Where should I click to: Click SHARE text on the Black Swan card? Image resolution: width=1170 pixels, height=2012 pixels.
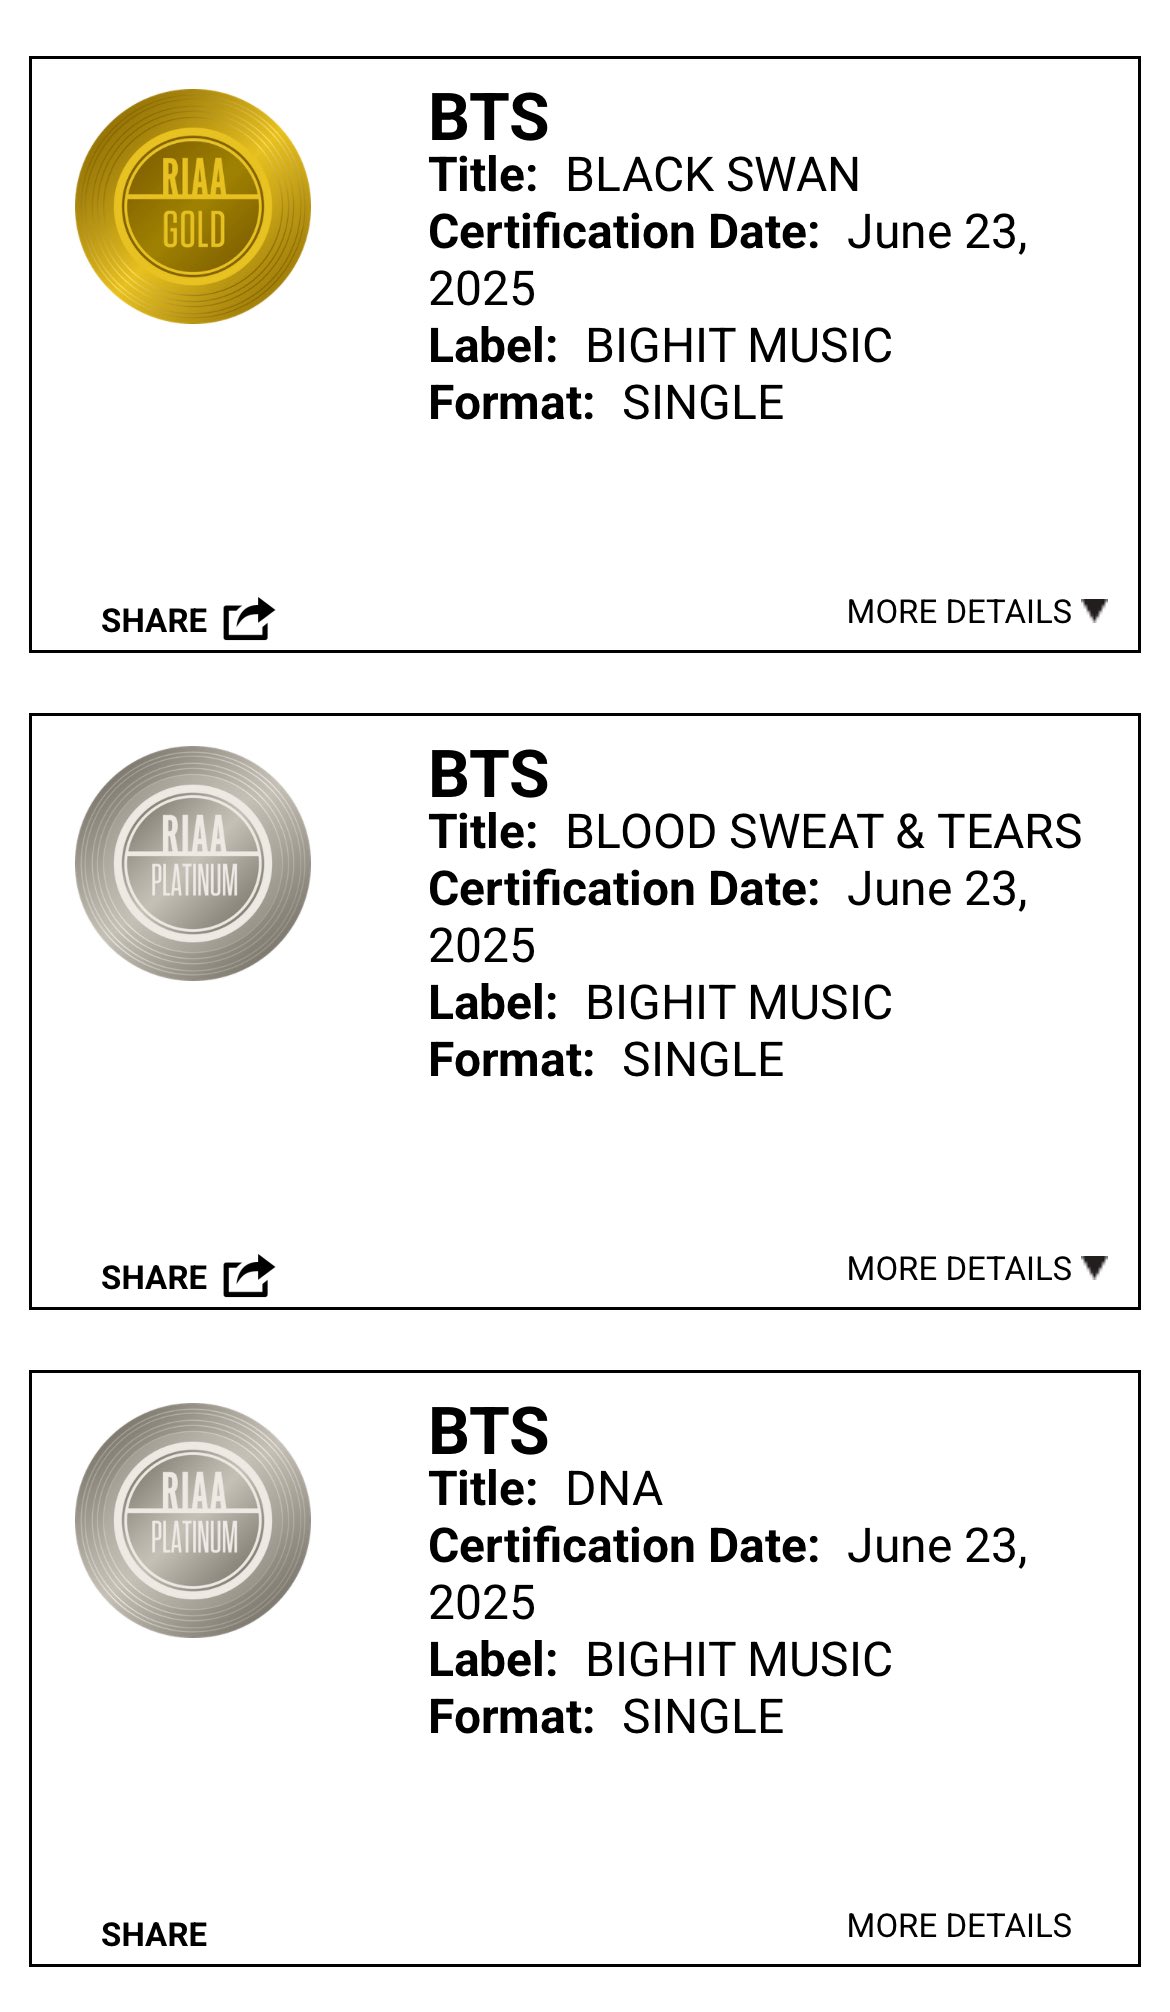point(154,621)
